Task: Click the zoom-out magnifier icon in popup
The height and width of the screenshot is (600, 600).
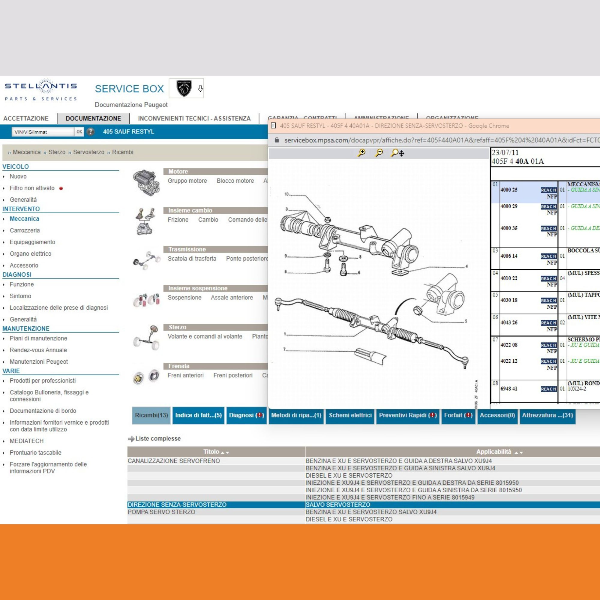Action: pyautogui.click(x=379, y=153)
